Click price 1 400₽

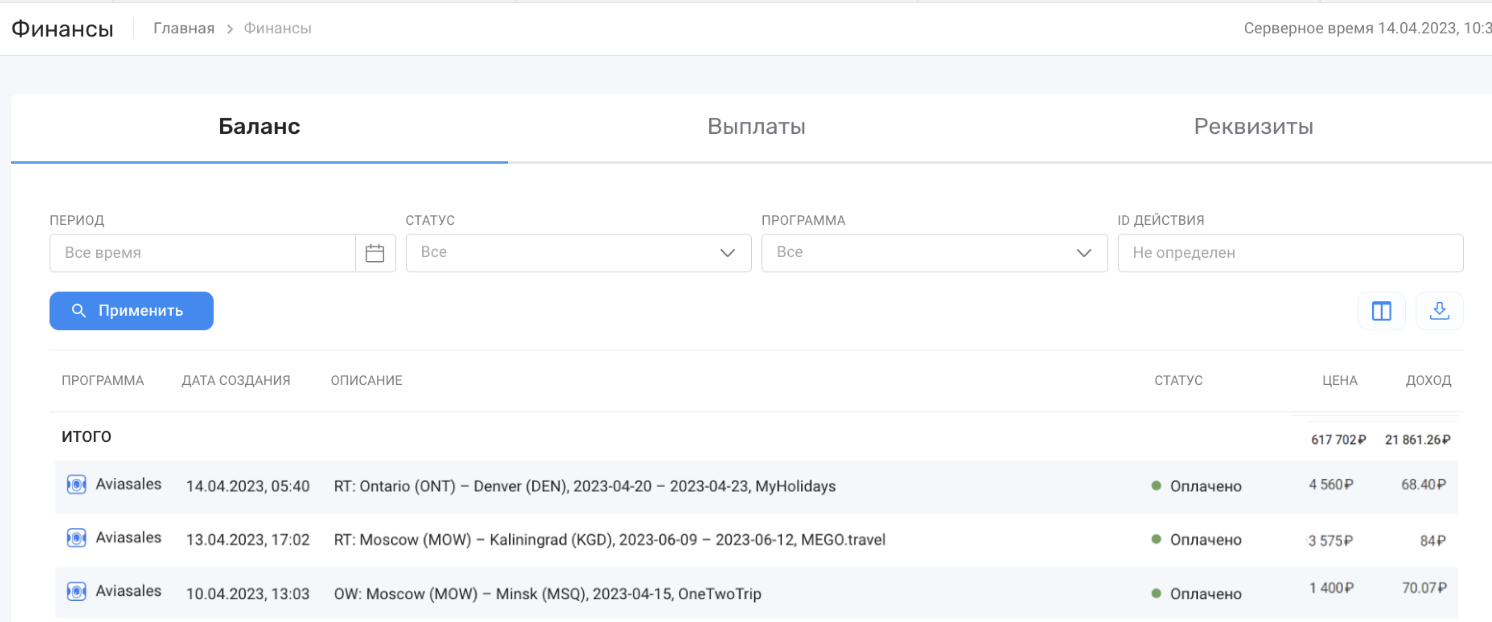[1331, 588]
